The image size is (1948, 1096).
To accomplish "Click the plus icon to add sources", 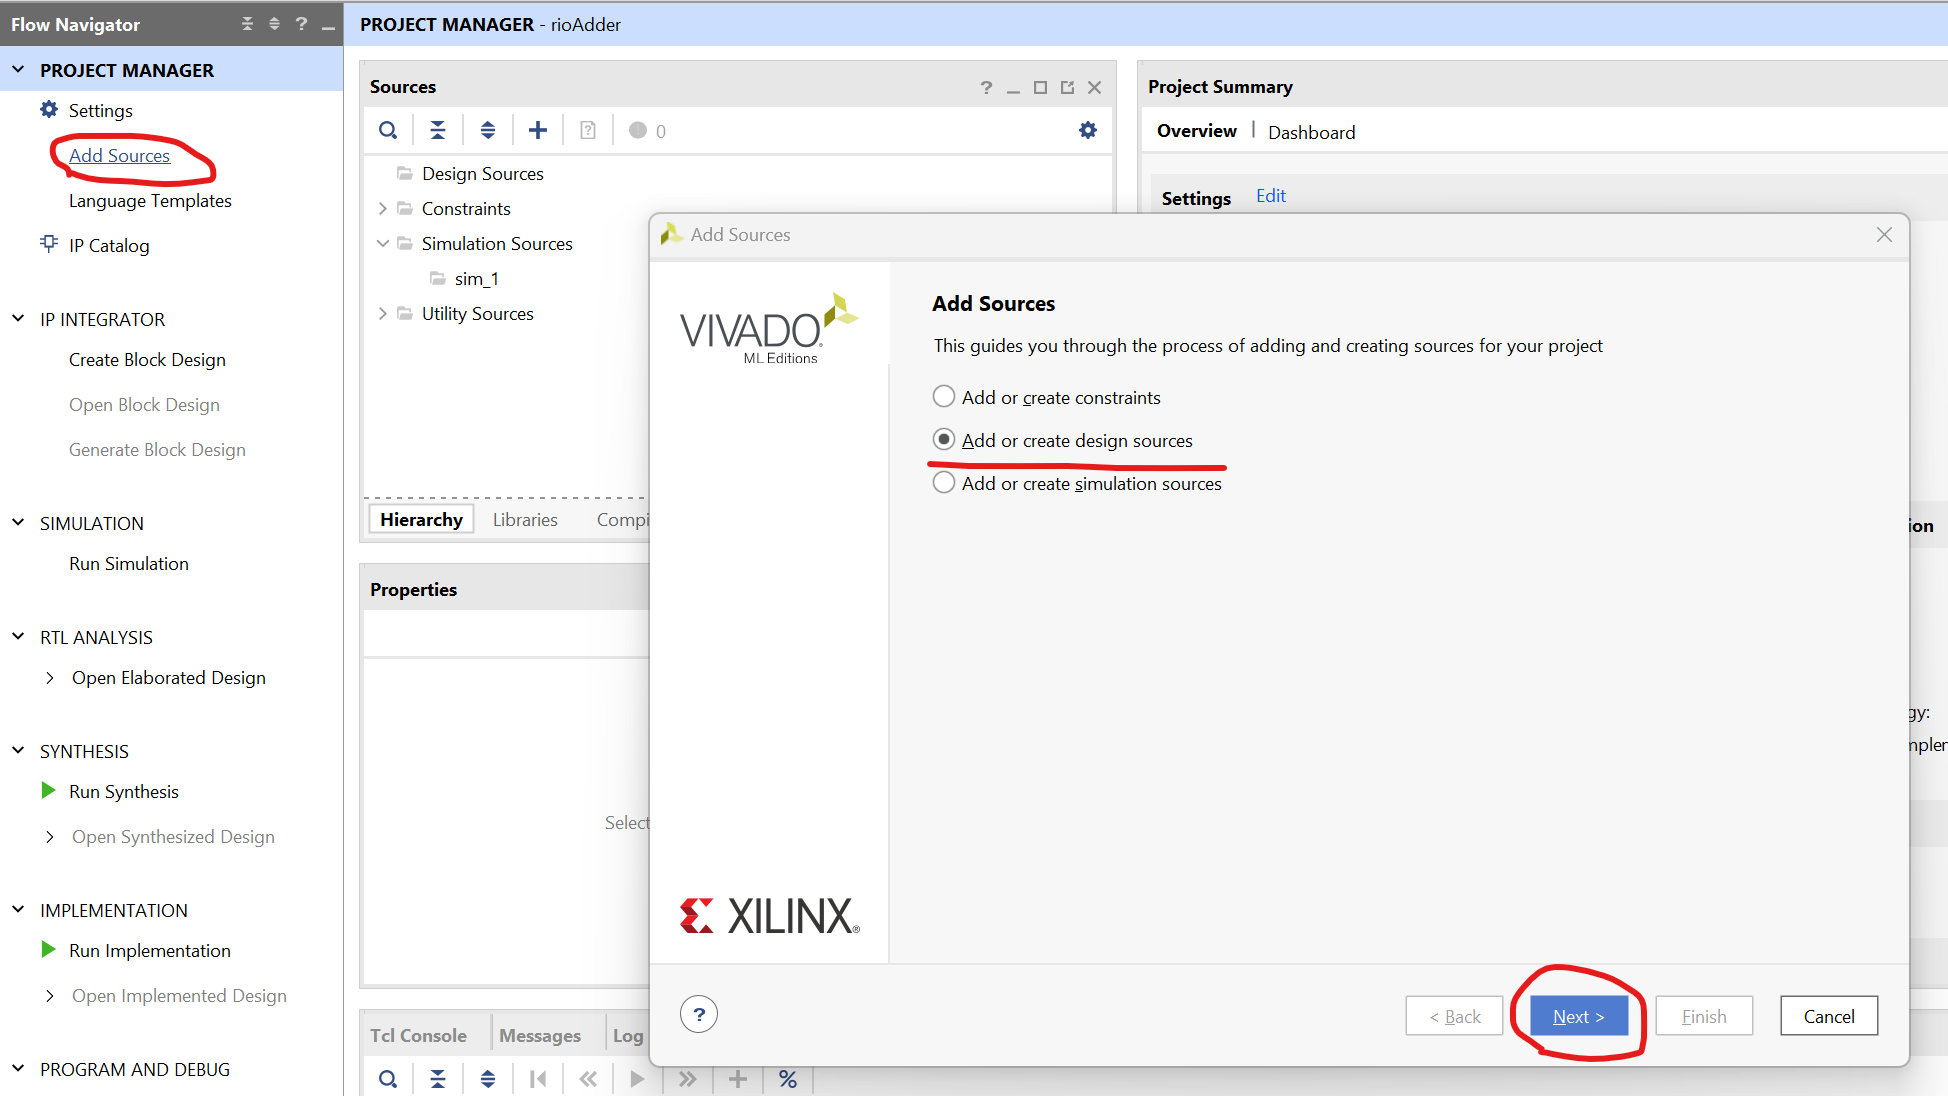I will tap(538, 130).
